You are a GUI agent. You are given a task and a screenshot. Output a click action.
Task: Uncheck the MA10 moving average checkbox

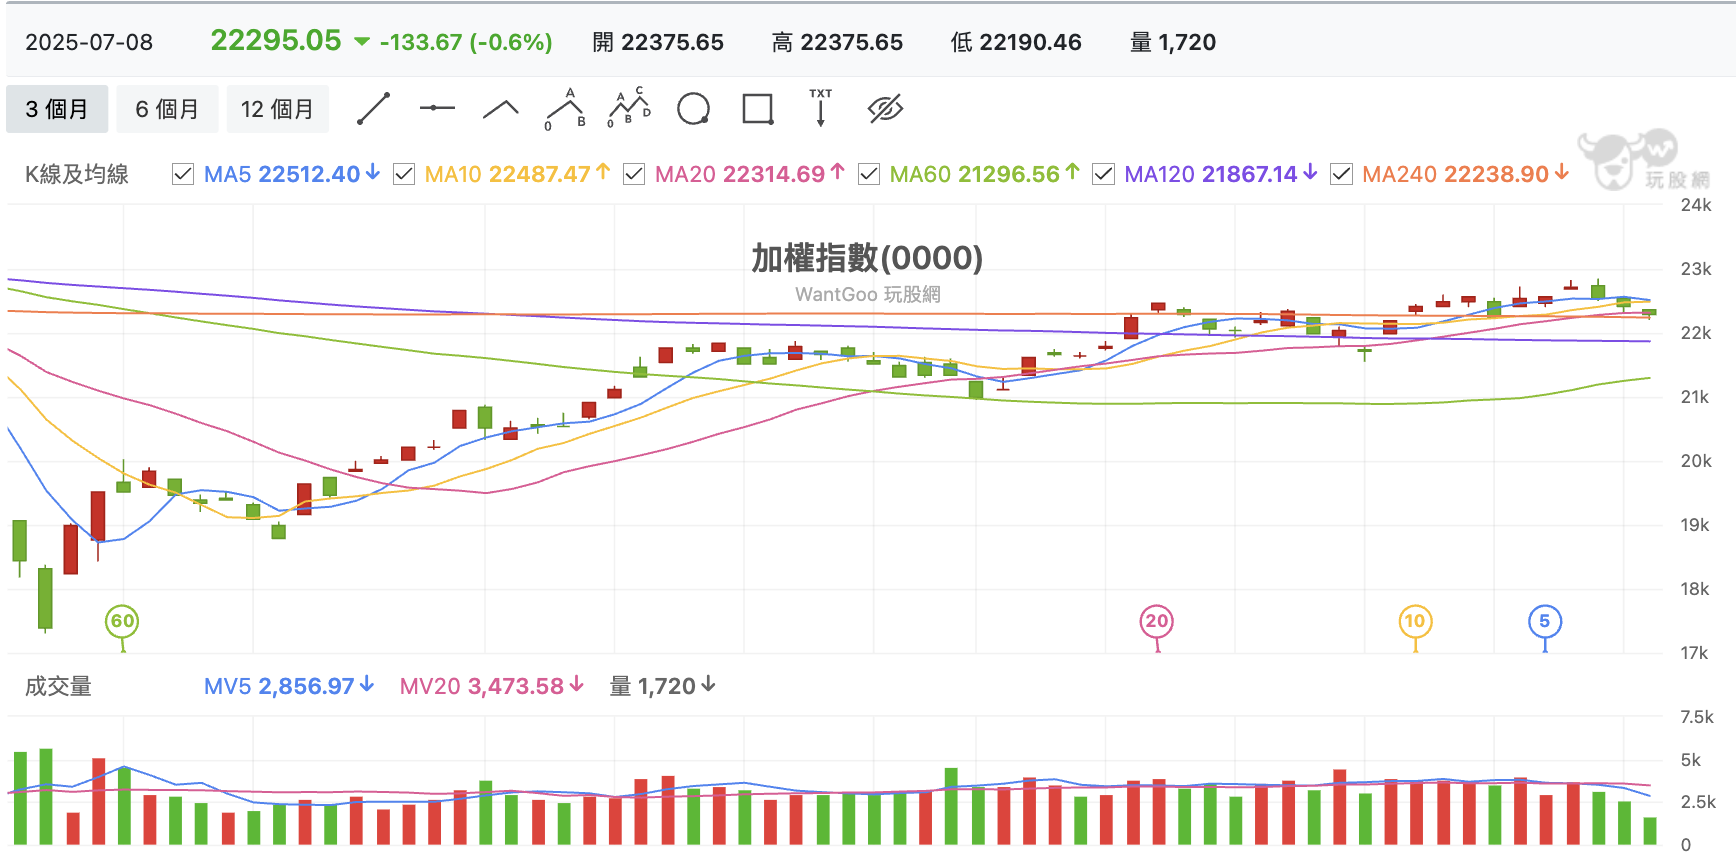pyautogui.click(x=404, y=174)
